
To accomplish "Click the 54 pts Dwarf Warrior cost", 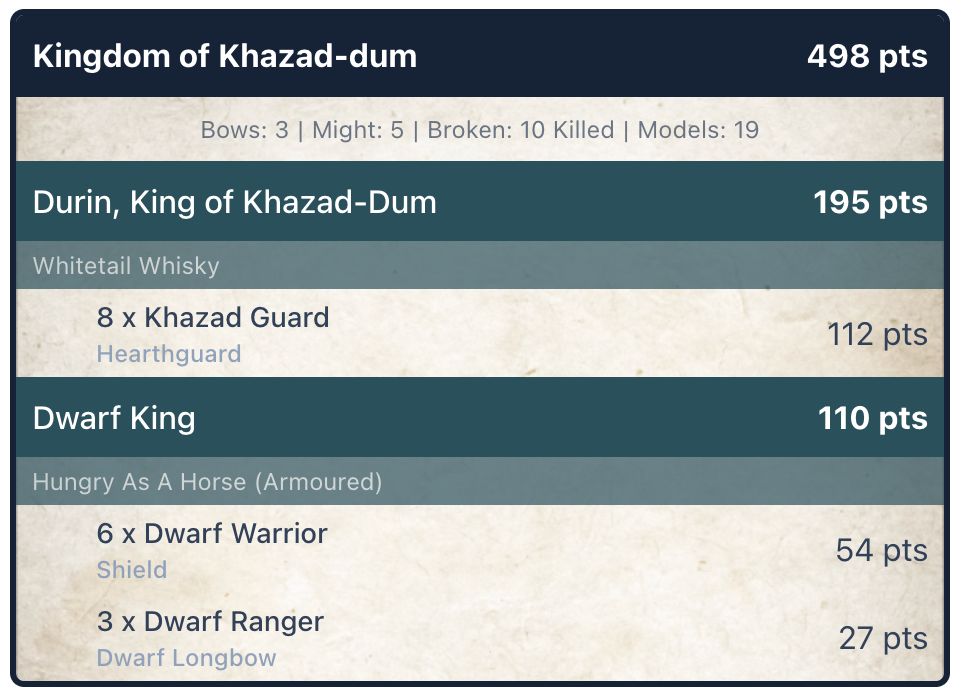I will pos(880,550).
